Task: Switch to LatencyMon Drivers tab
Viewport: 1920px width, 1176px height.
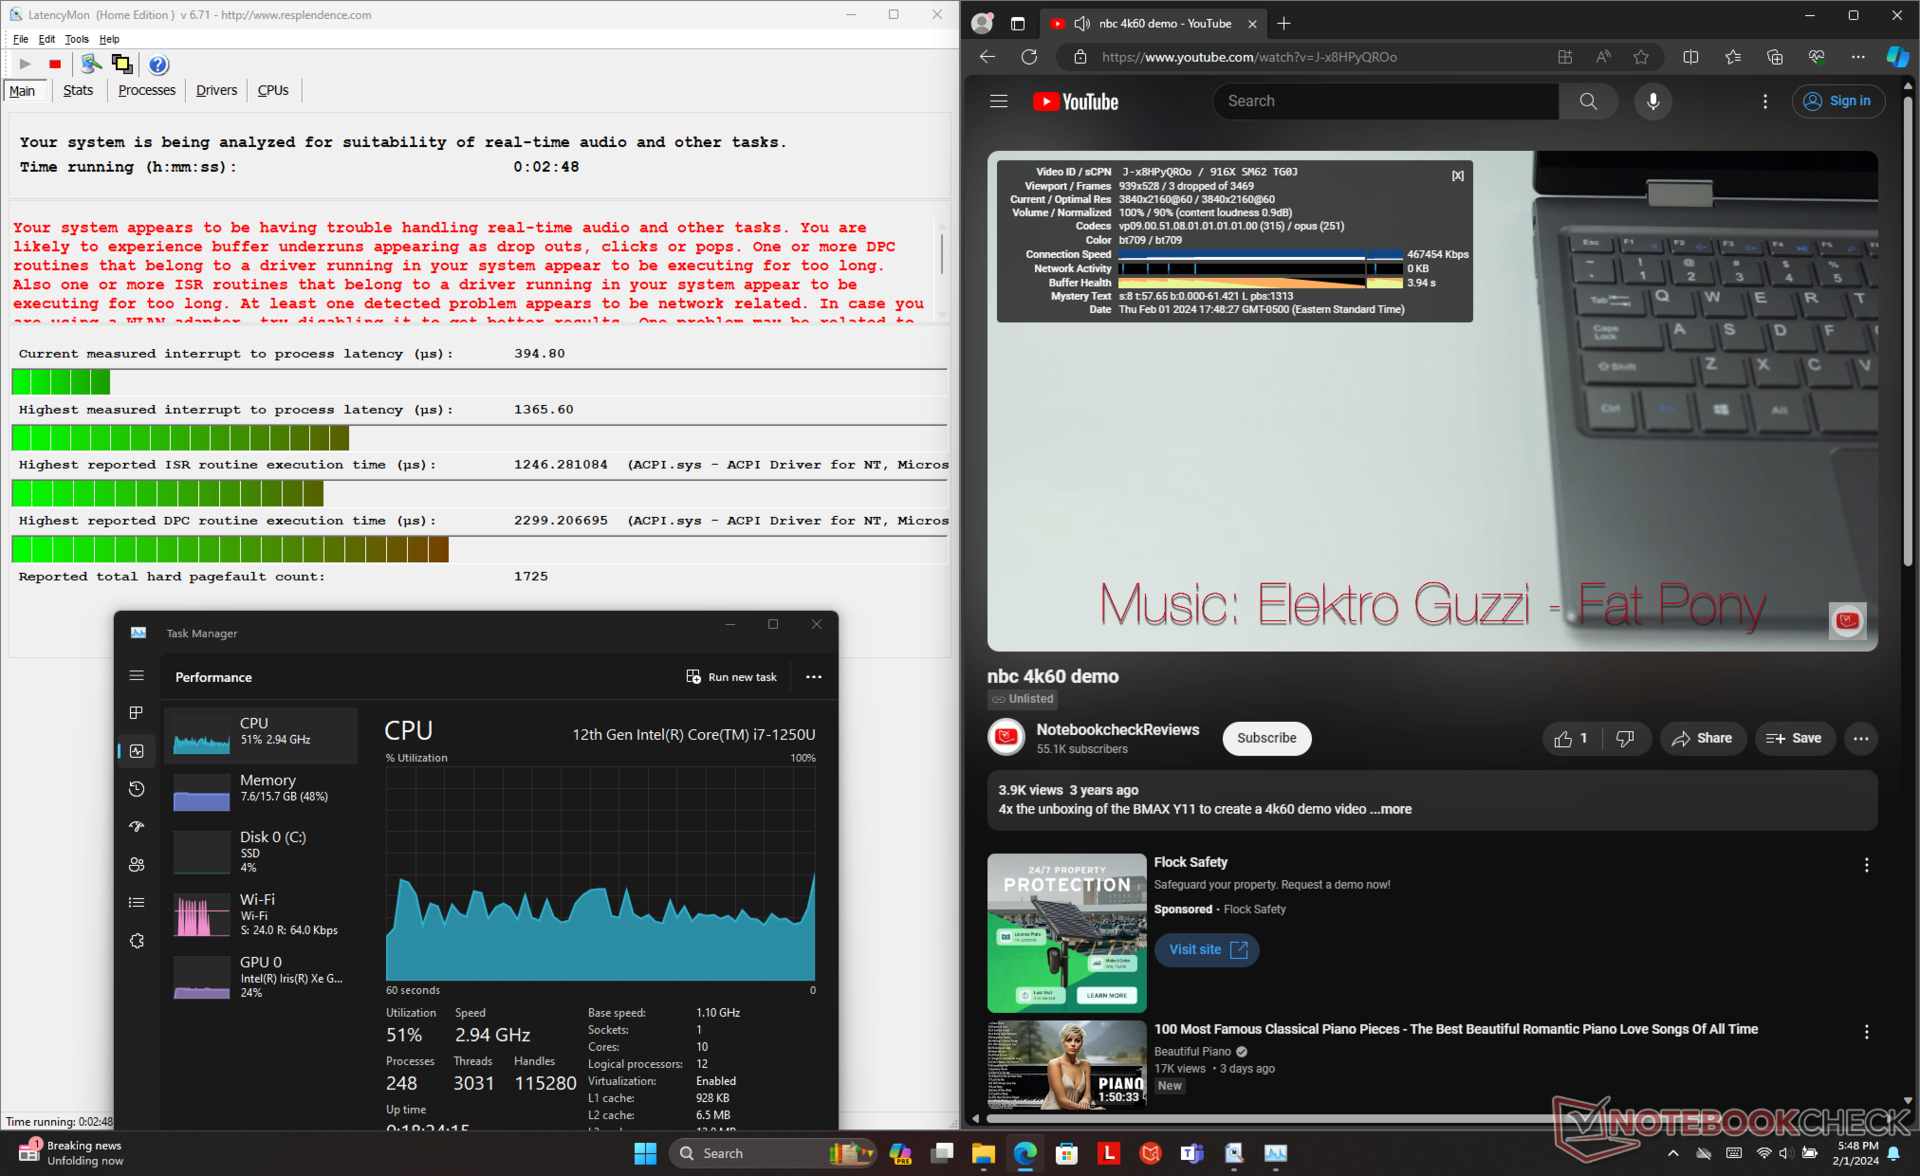Action: coord(216,90)
